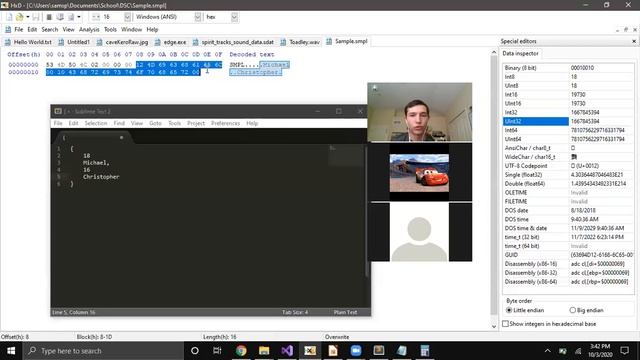Switch to the Toadley.wav tab

300,42
